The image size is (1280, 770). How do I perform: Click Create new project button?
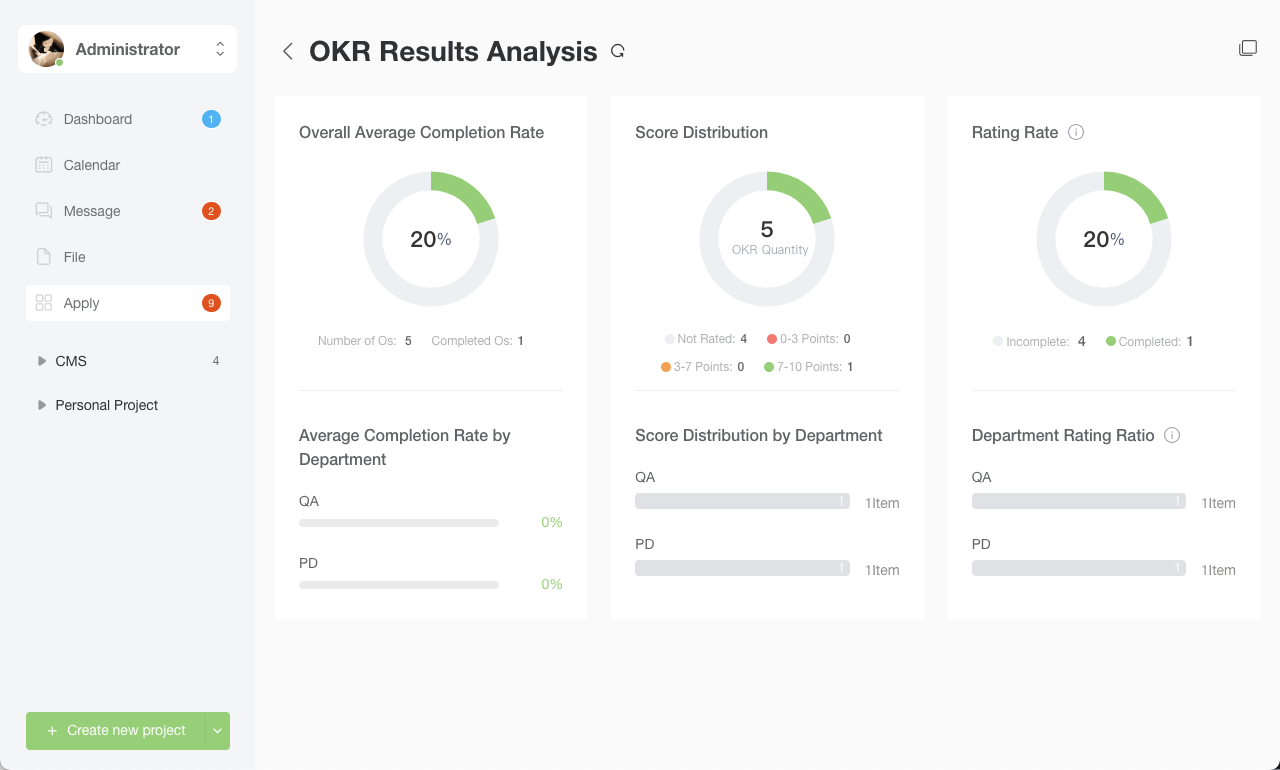tap(116, 731)
